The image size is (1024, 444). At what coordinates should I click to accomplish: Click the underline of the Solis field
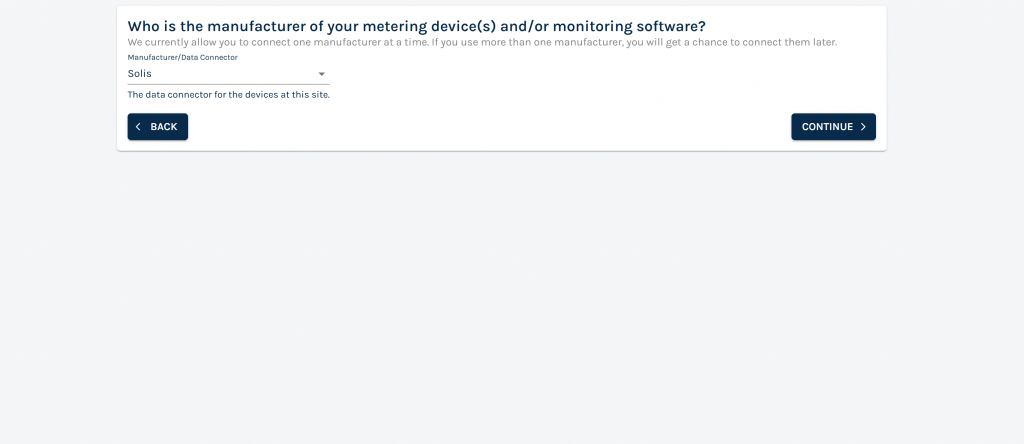229,84
